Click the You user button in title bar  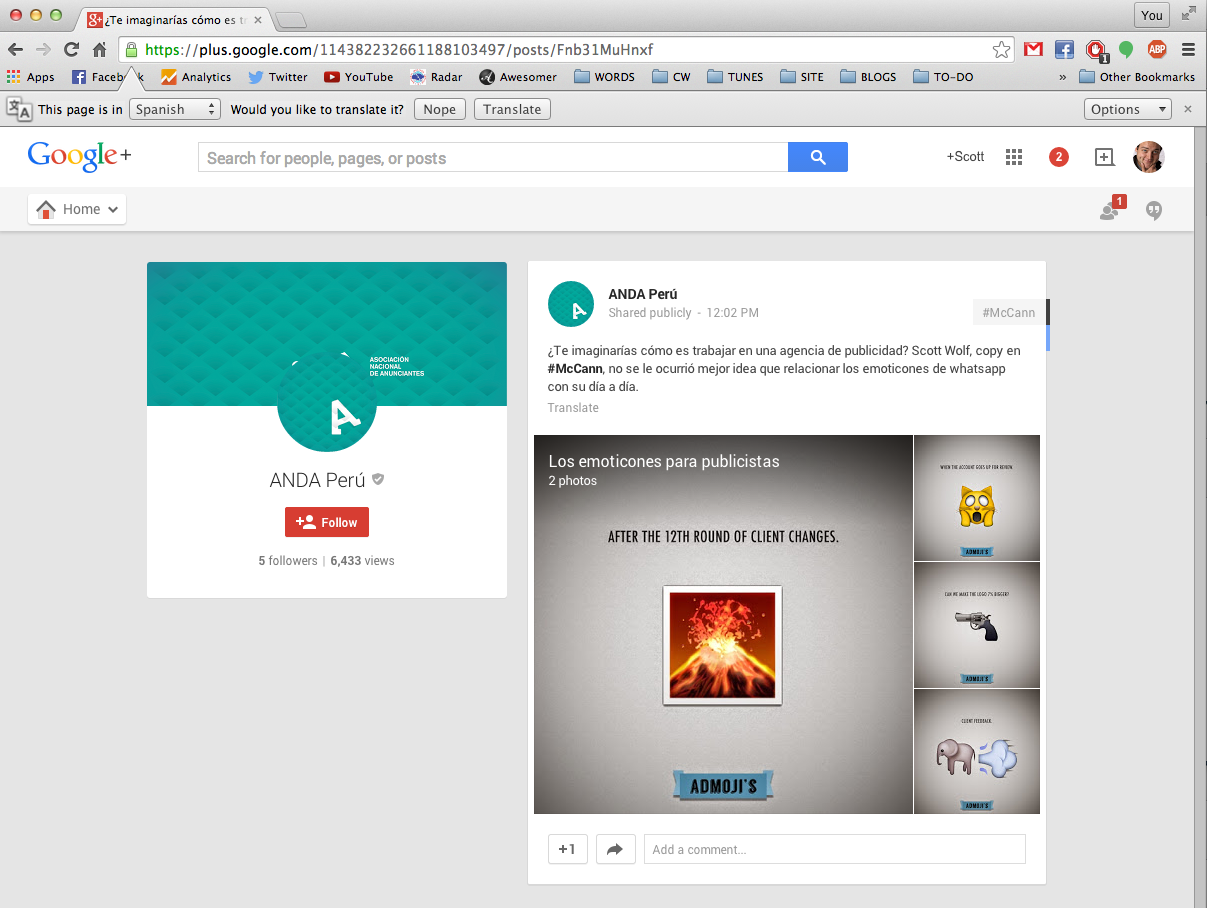[1152, 15]
